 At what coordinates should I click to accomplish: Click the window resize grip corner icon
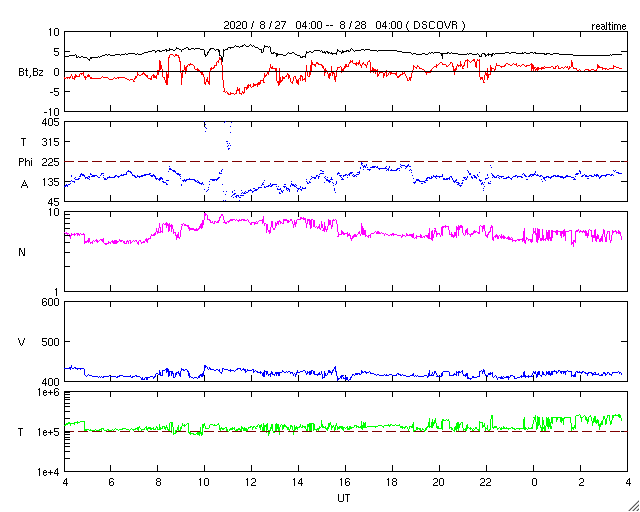point(634,506)
